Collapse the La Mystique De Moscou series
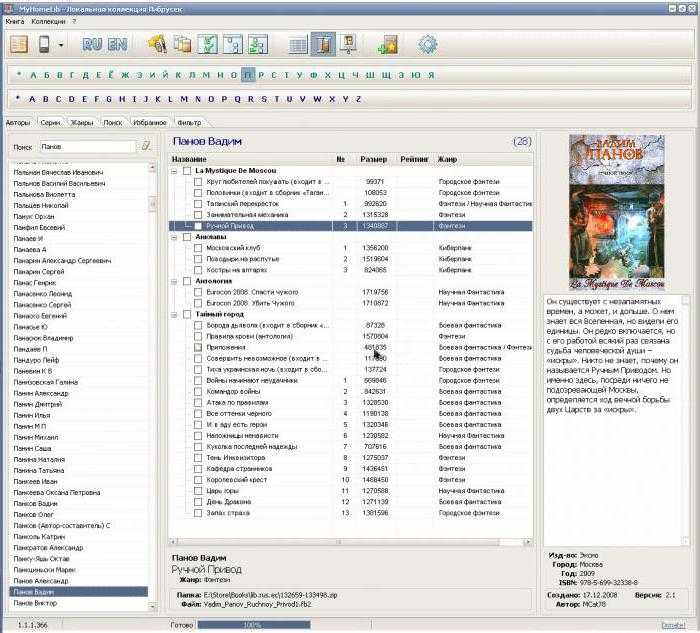700x633 pixels. coord(175,171)
